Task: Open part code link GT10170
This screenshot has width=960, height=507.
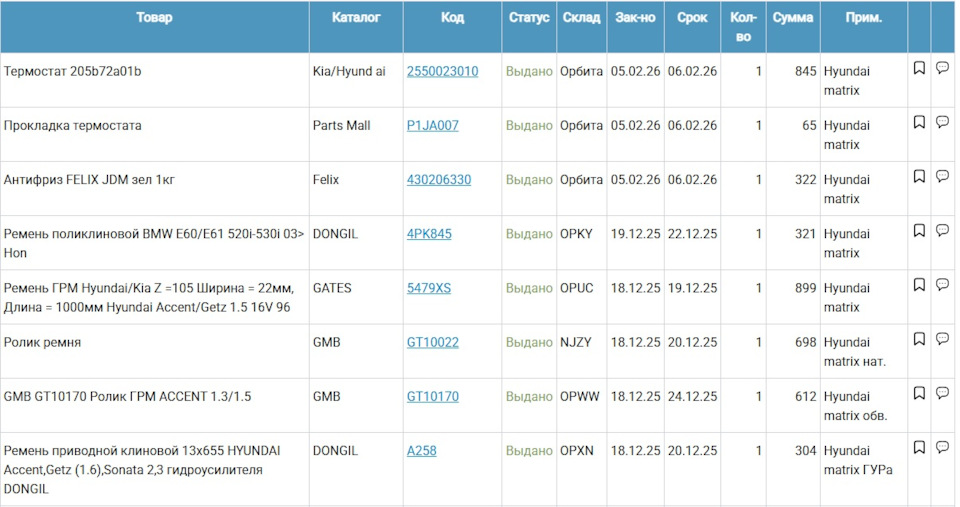Action: 432,396
